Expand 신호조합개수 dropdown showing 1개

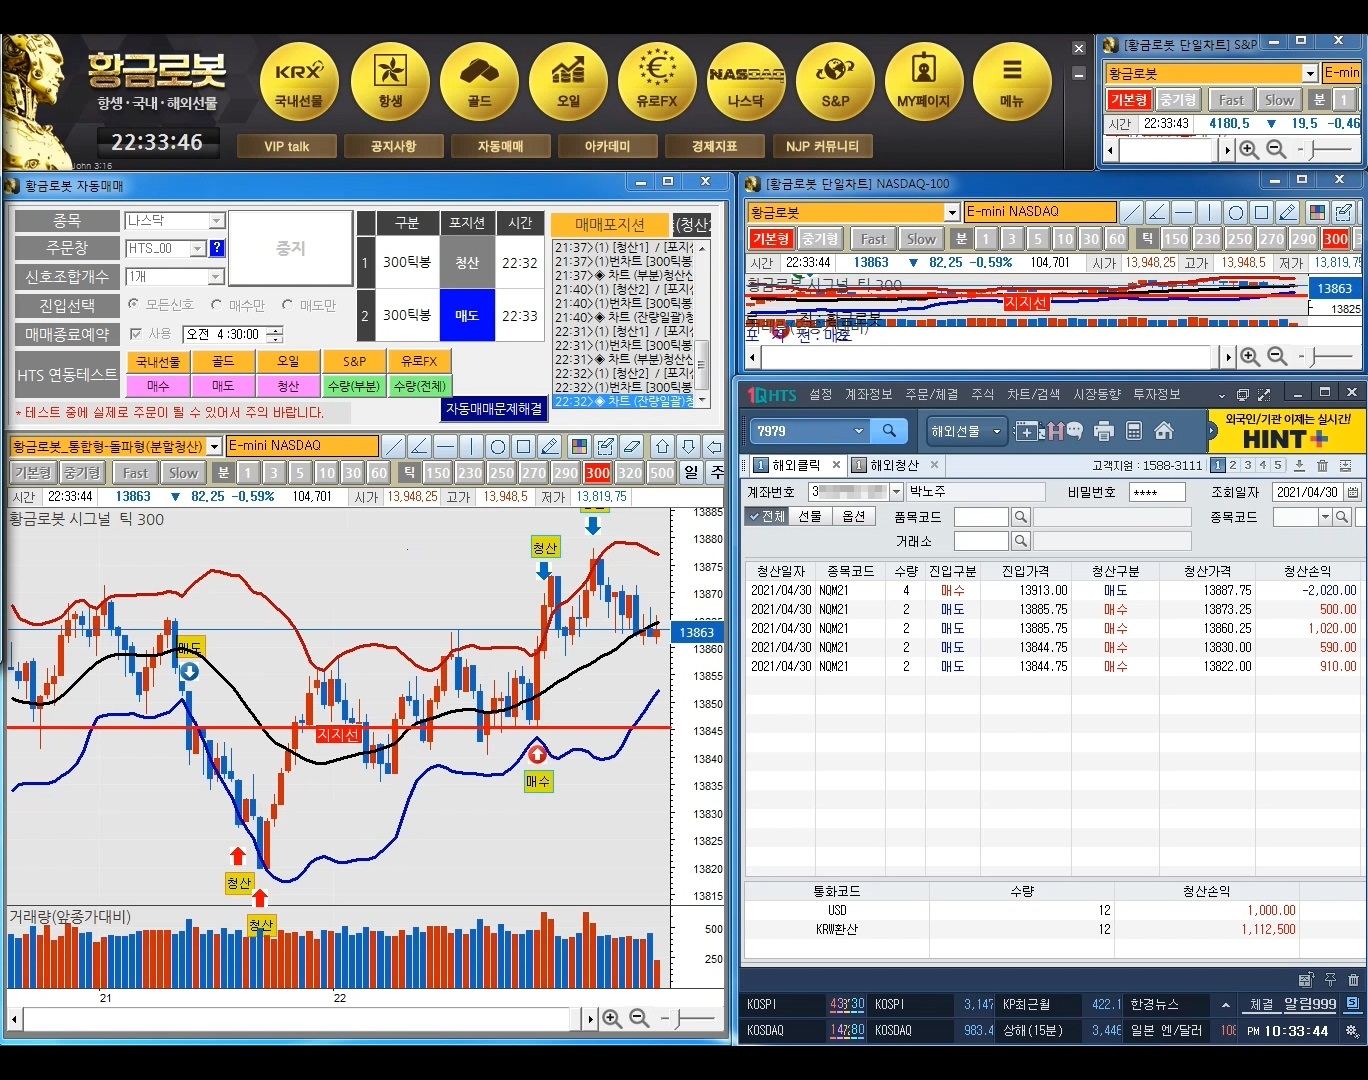point(216,276)
